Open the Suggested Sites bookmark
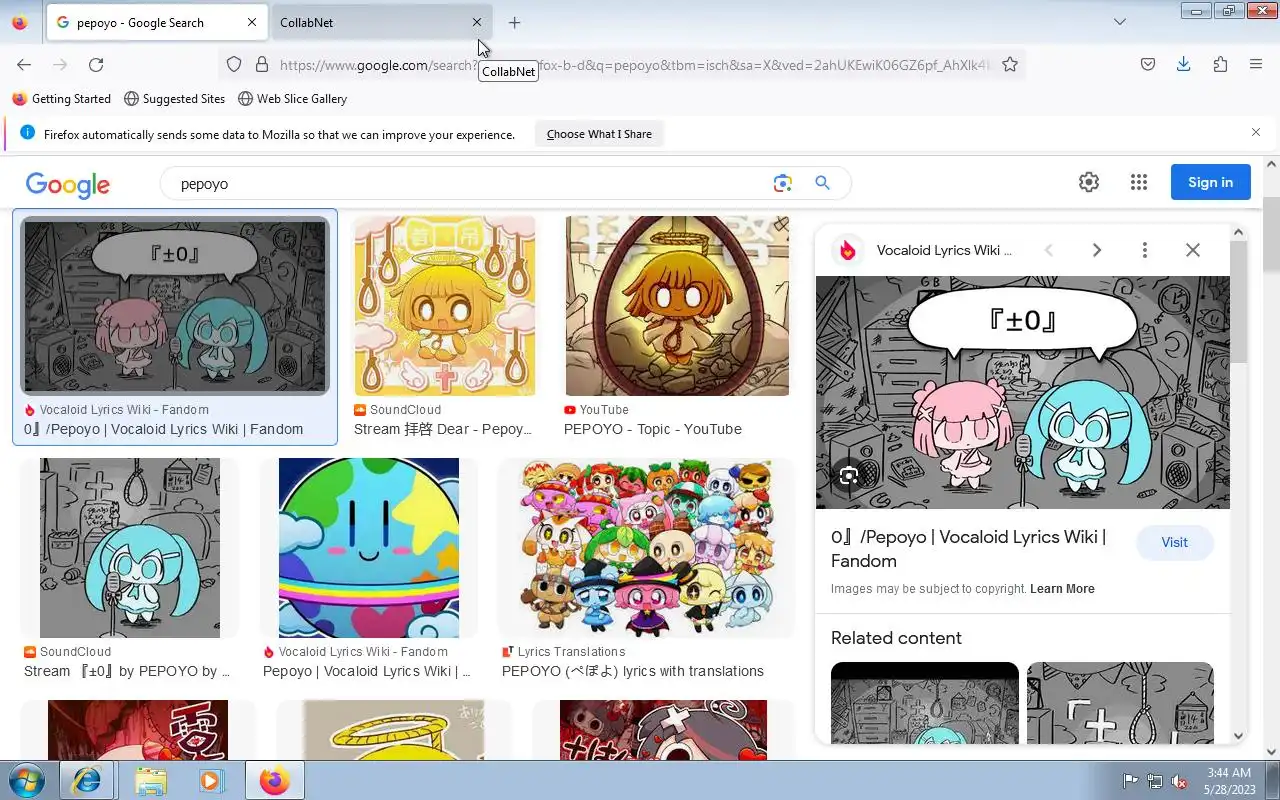This screenshot has width=1280, height=800. pyautogui.click(x=174, y=99)
